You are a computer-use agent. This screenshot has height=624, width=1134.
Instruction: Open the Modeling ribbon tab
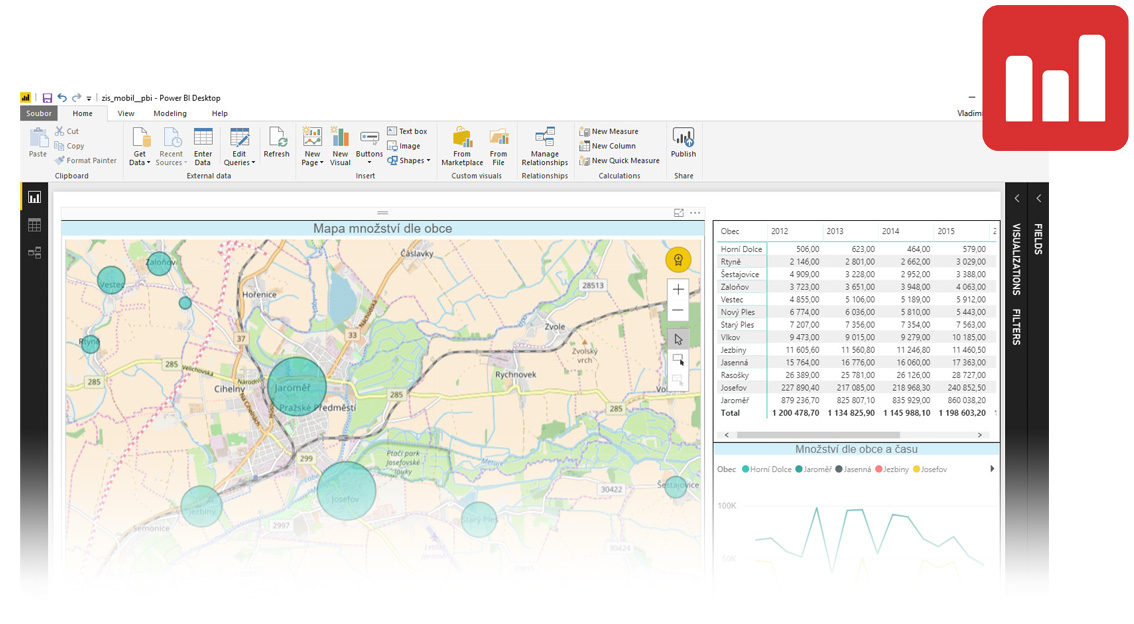(x=170, y=114)
